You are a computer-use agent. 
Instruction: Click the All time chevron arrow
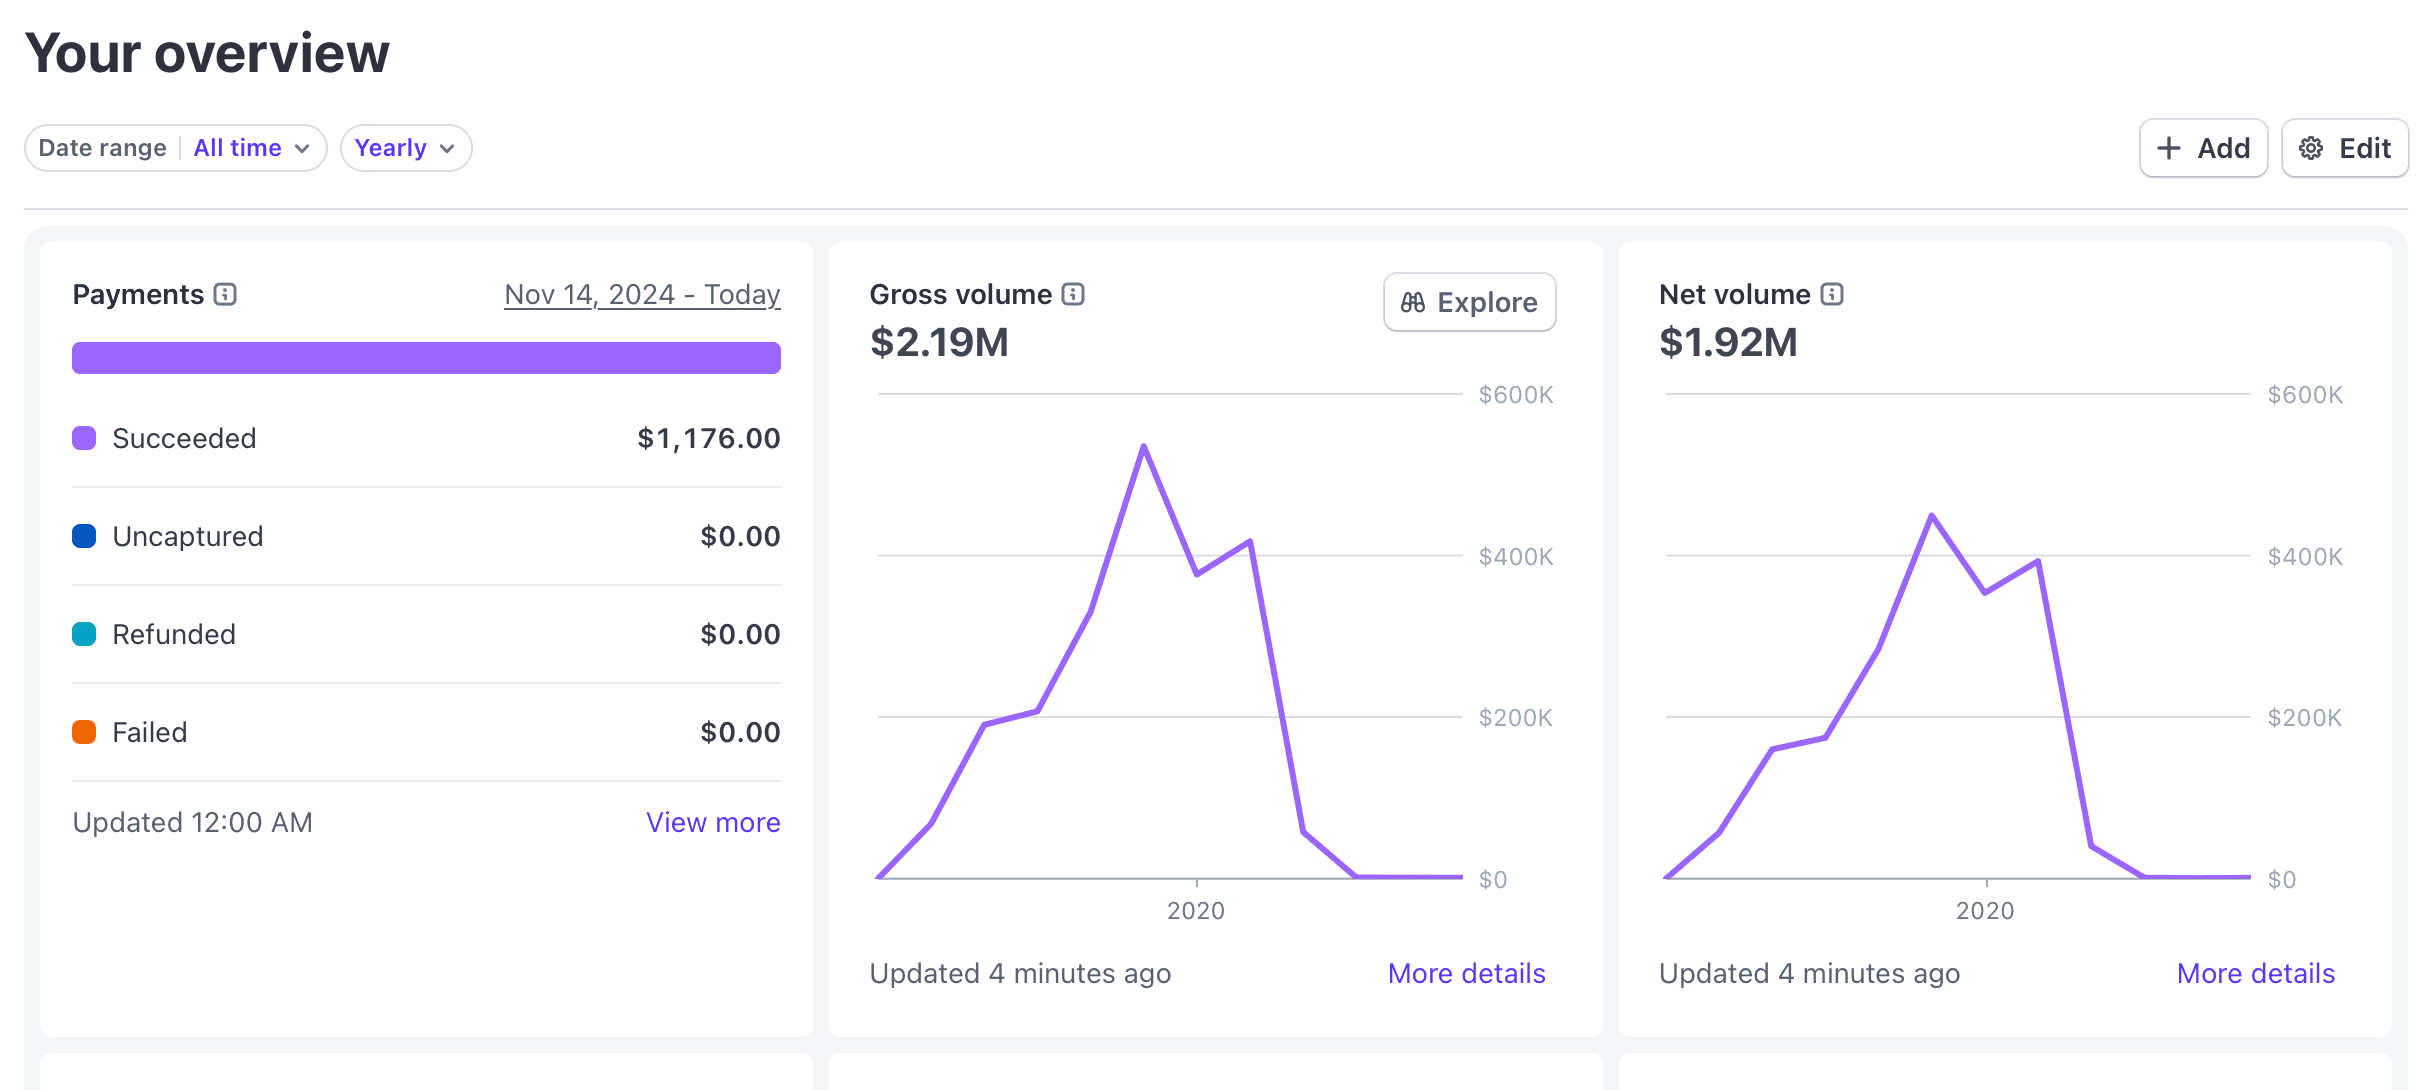pos(302,149)
